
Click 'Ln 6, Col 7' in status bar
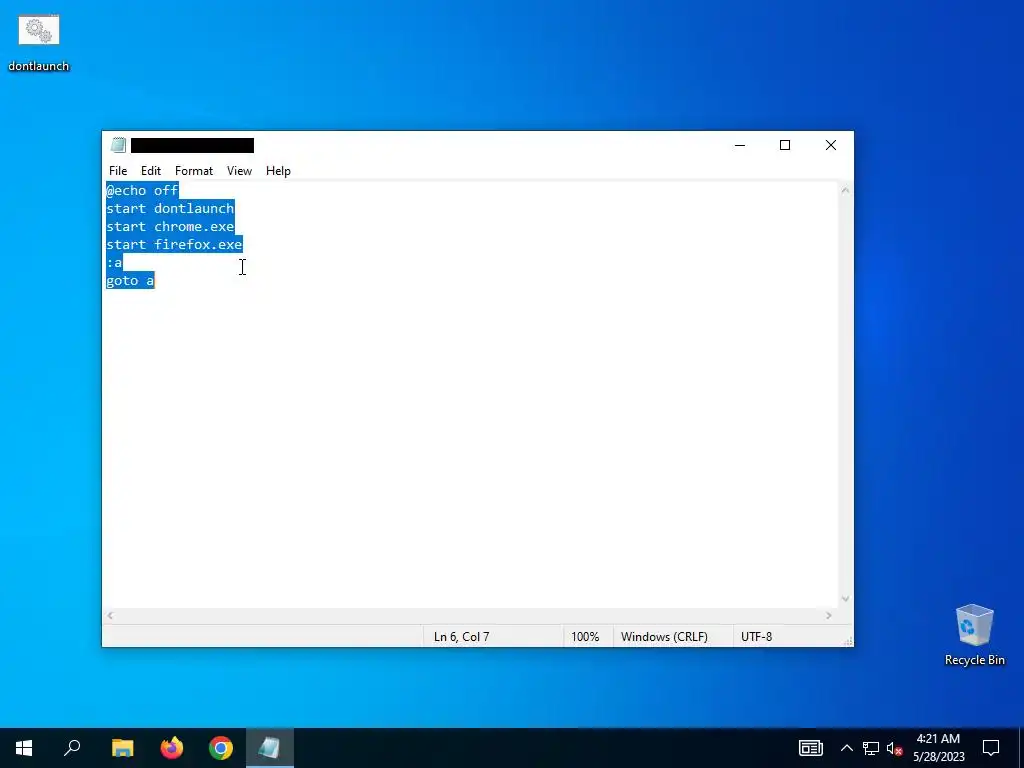click(461, 637)
